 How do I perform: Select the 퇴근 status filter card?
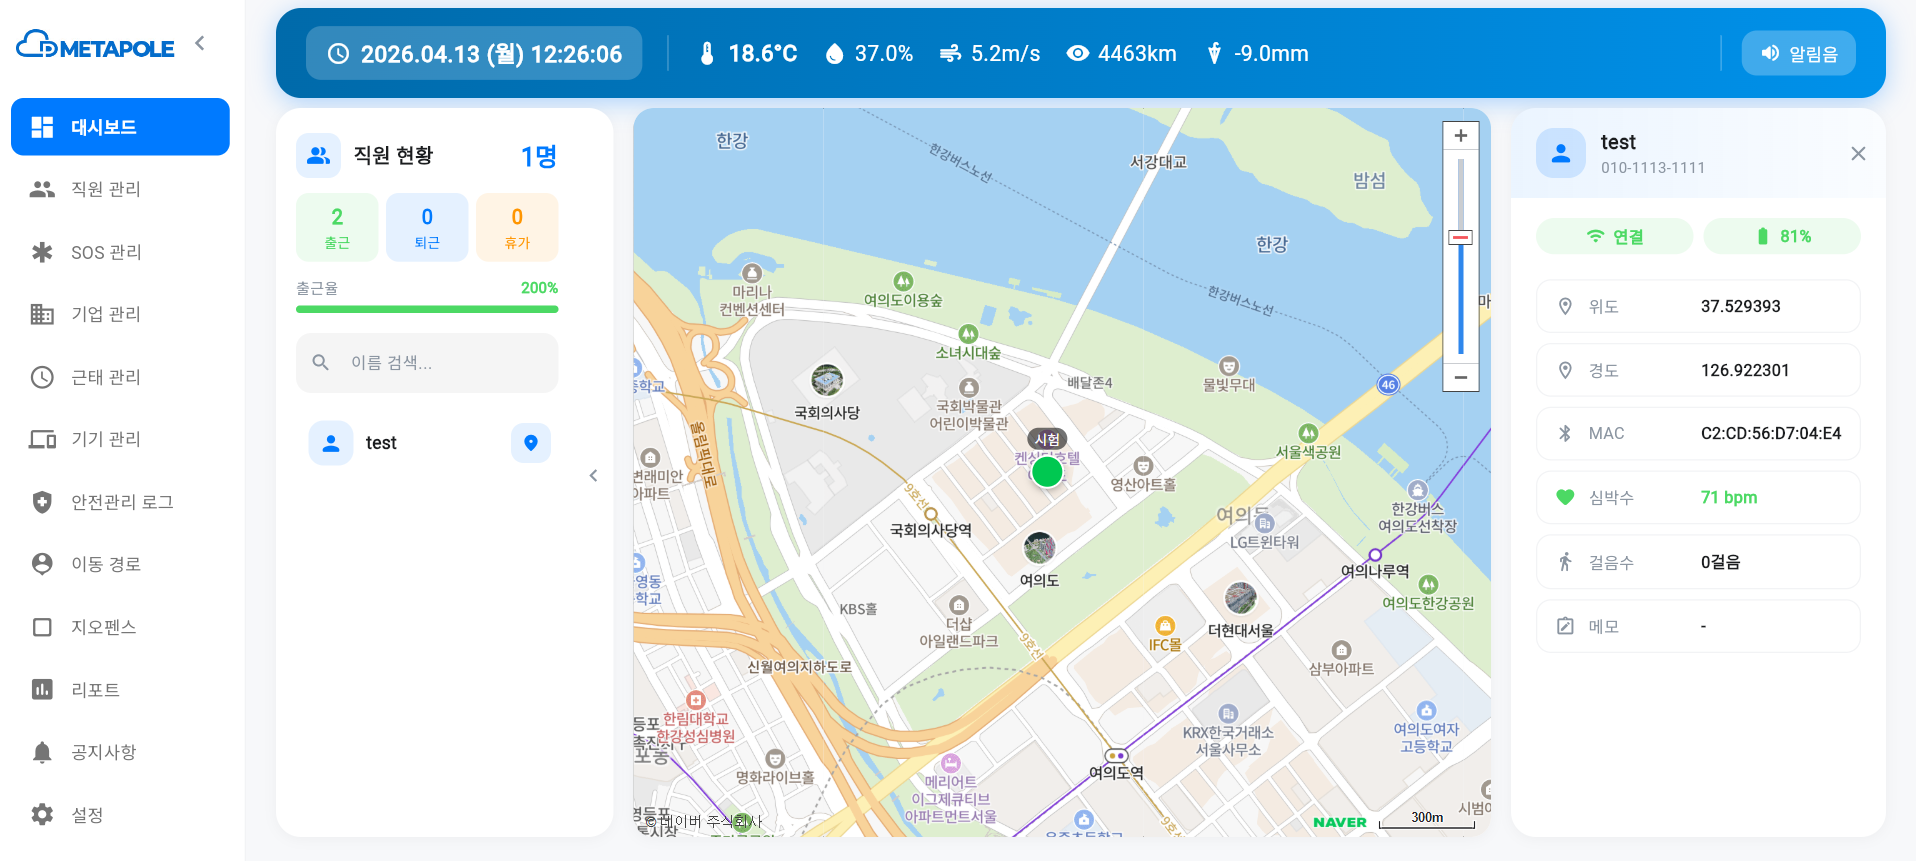pyautogui.click(x=427, y=228)
